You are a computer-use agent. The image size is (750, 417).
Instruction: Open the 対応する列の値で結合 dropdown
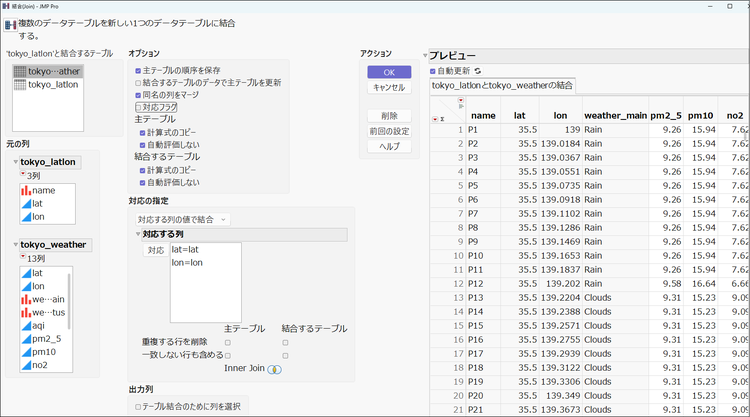[x=182, y=219]
